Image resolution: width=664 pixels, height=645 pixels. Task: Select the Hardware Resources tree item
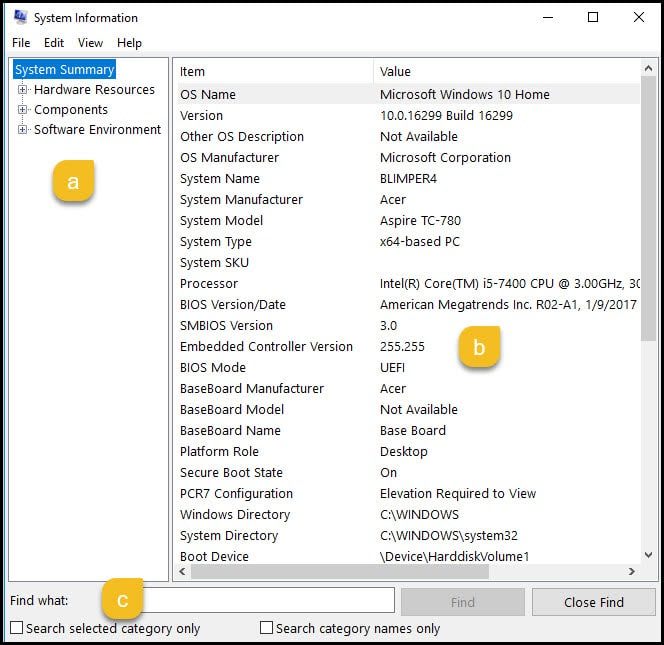pyautogui.click(x=94, y=89)
